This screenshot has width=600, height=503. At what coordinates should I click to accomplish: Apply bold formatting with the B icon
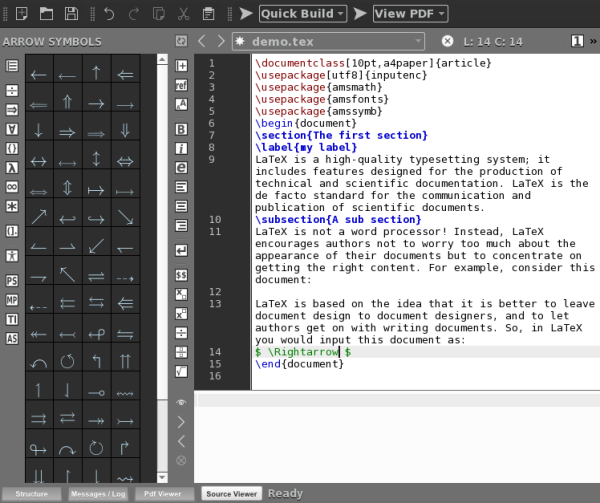pyautogui.click(x=182, y=129)
